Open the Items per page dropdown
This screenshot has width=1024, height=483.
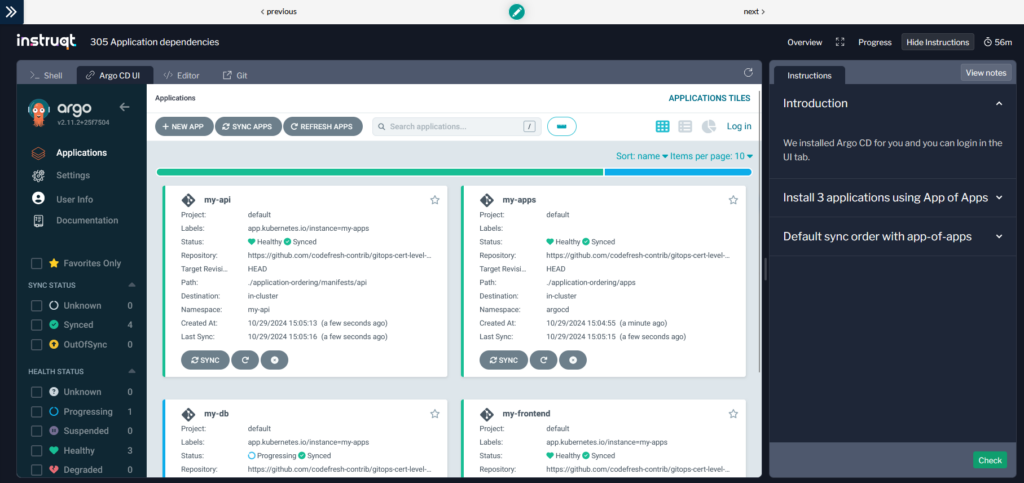click(712, 156)
